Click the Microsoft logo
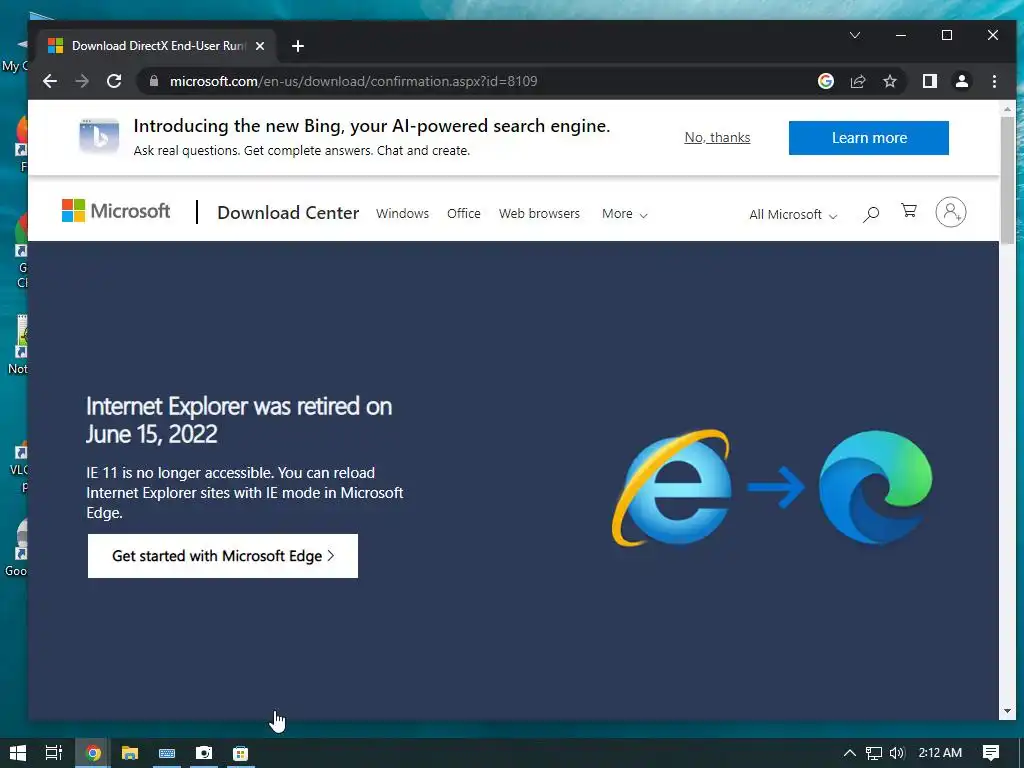Viewport: 1024px width, 768px height. [116, 211]
